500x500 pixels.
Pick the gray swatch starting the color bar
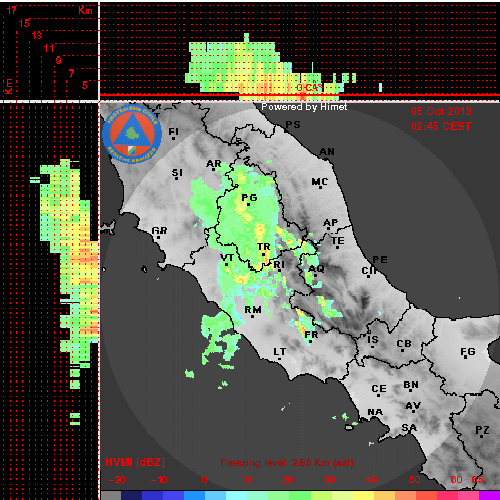click(x=111, y=496)
